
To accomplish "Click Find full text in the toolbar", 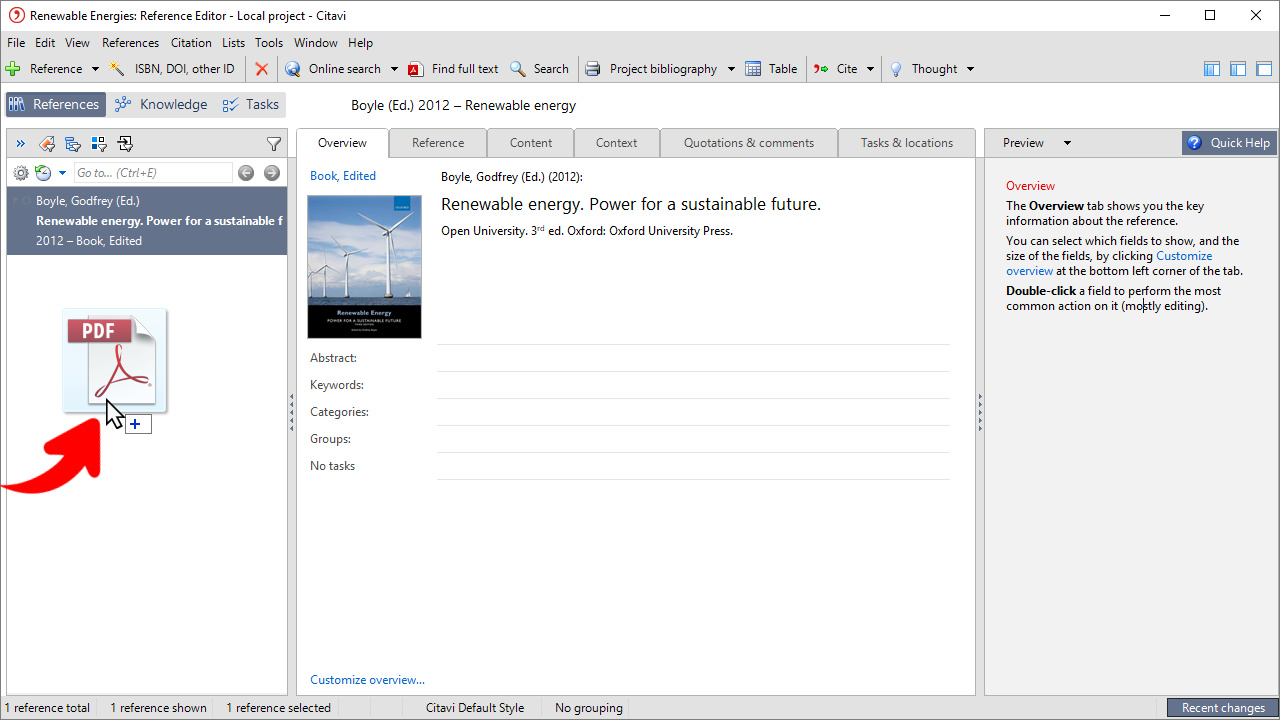I will click(453, 69).
